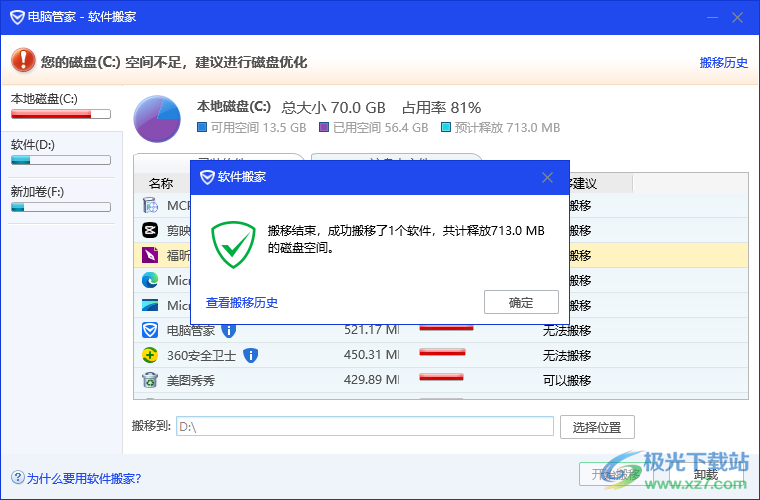Close the 电脑管家 main window

click(738, 17)
